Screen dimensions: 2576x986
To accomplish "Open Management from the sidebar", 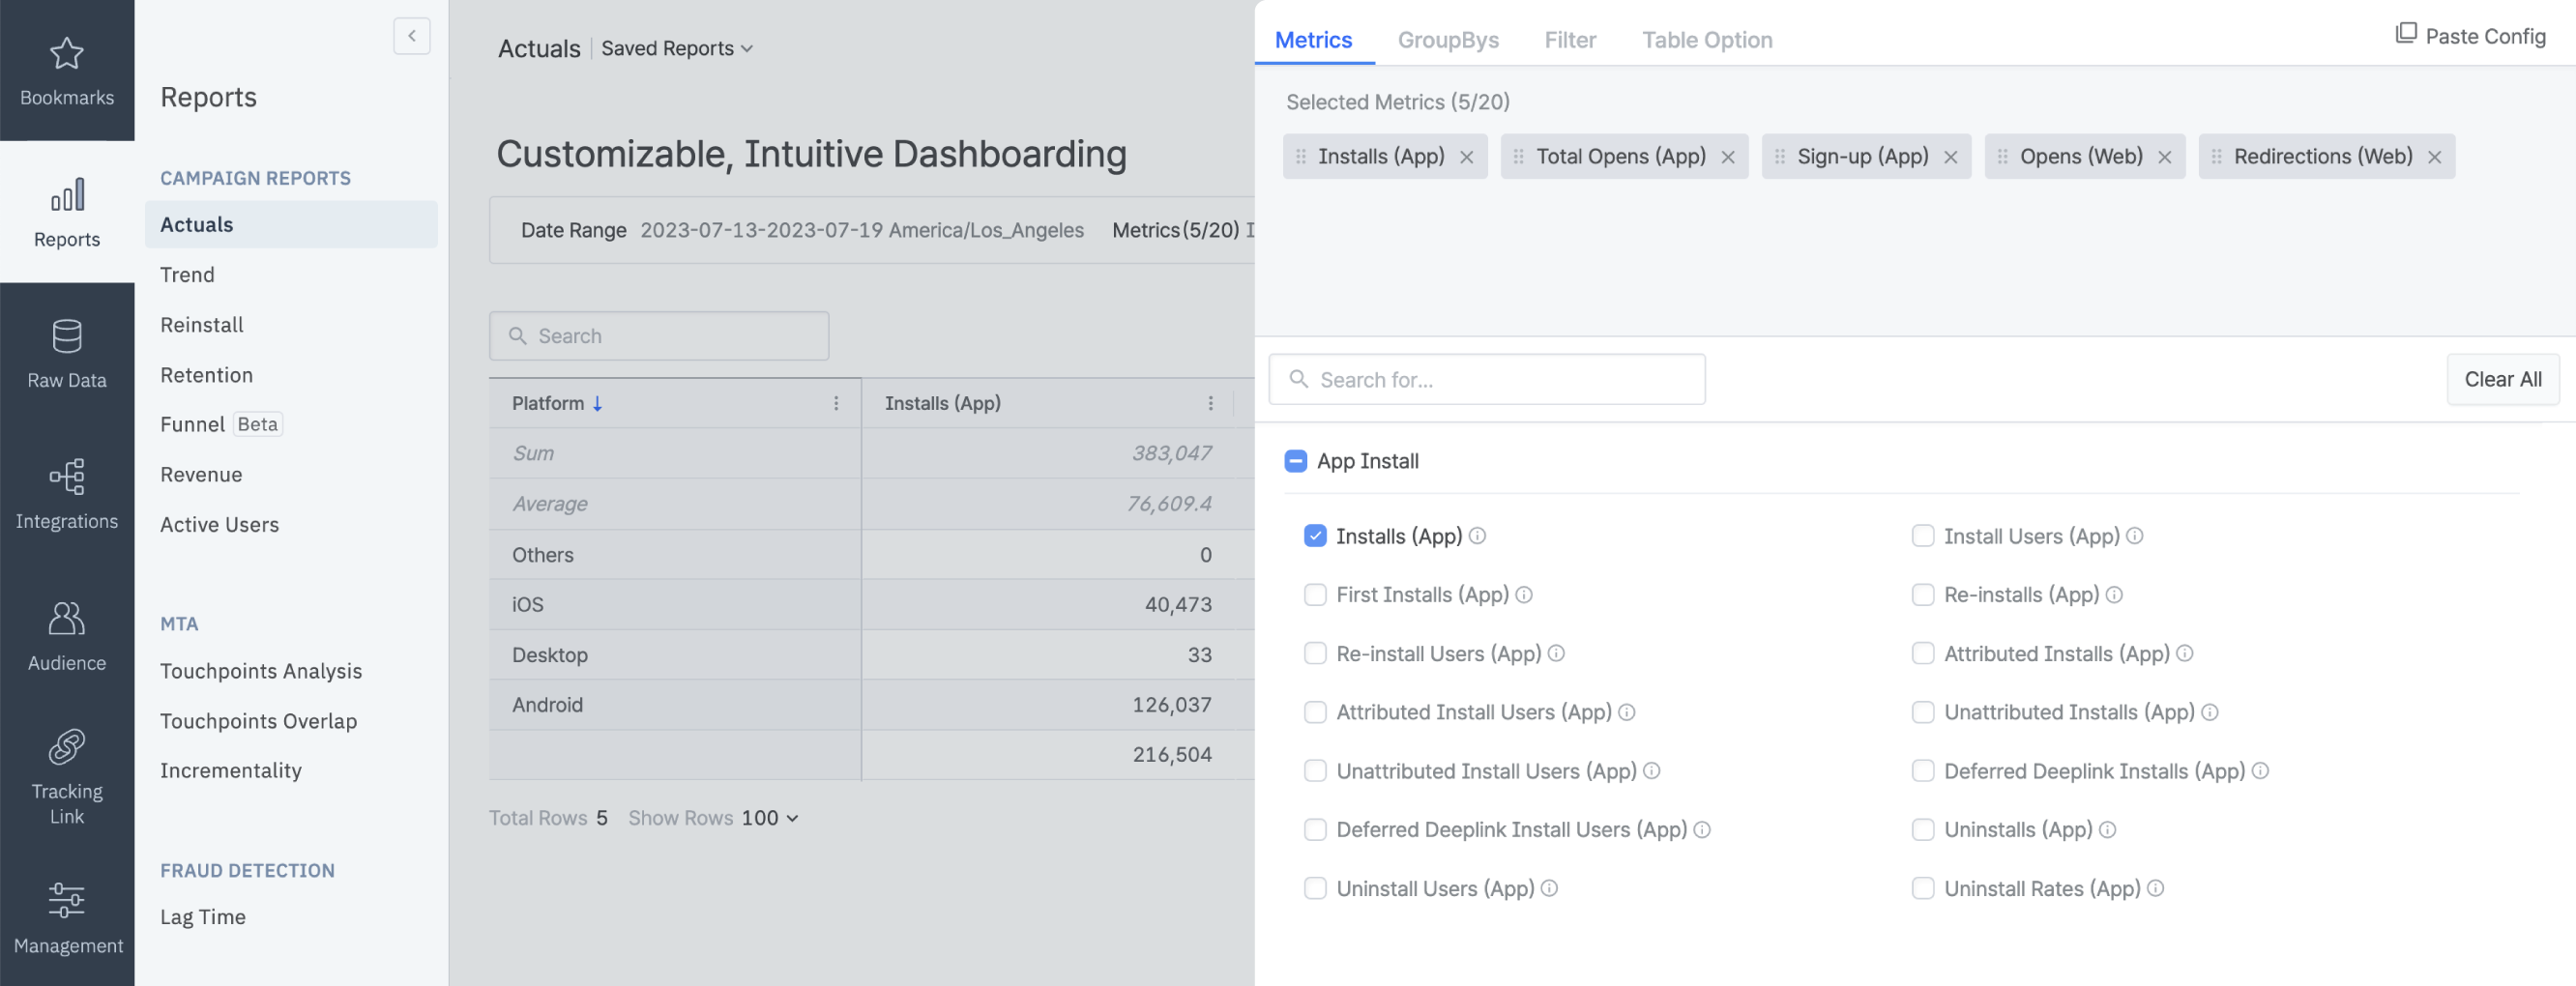I will pos(66,918).
